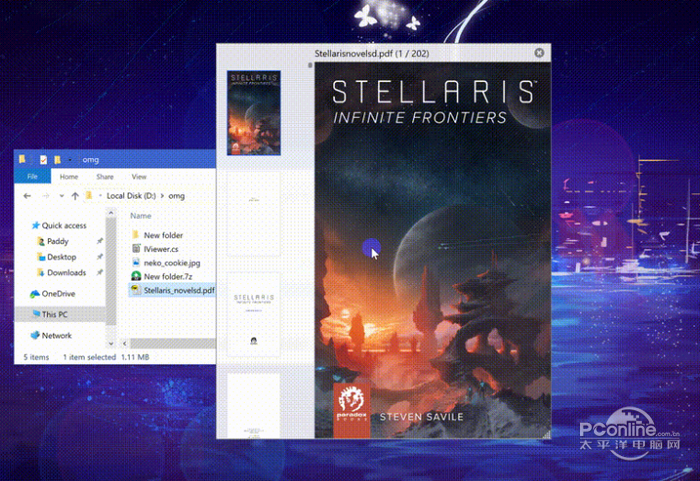The image size is (700, 481).
Task: Open the Home ribbon tab in Explorer
Action: coord(69,176)
